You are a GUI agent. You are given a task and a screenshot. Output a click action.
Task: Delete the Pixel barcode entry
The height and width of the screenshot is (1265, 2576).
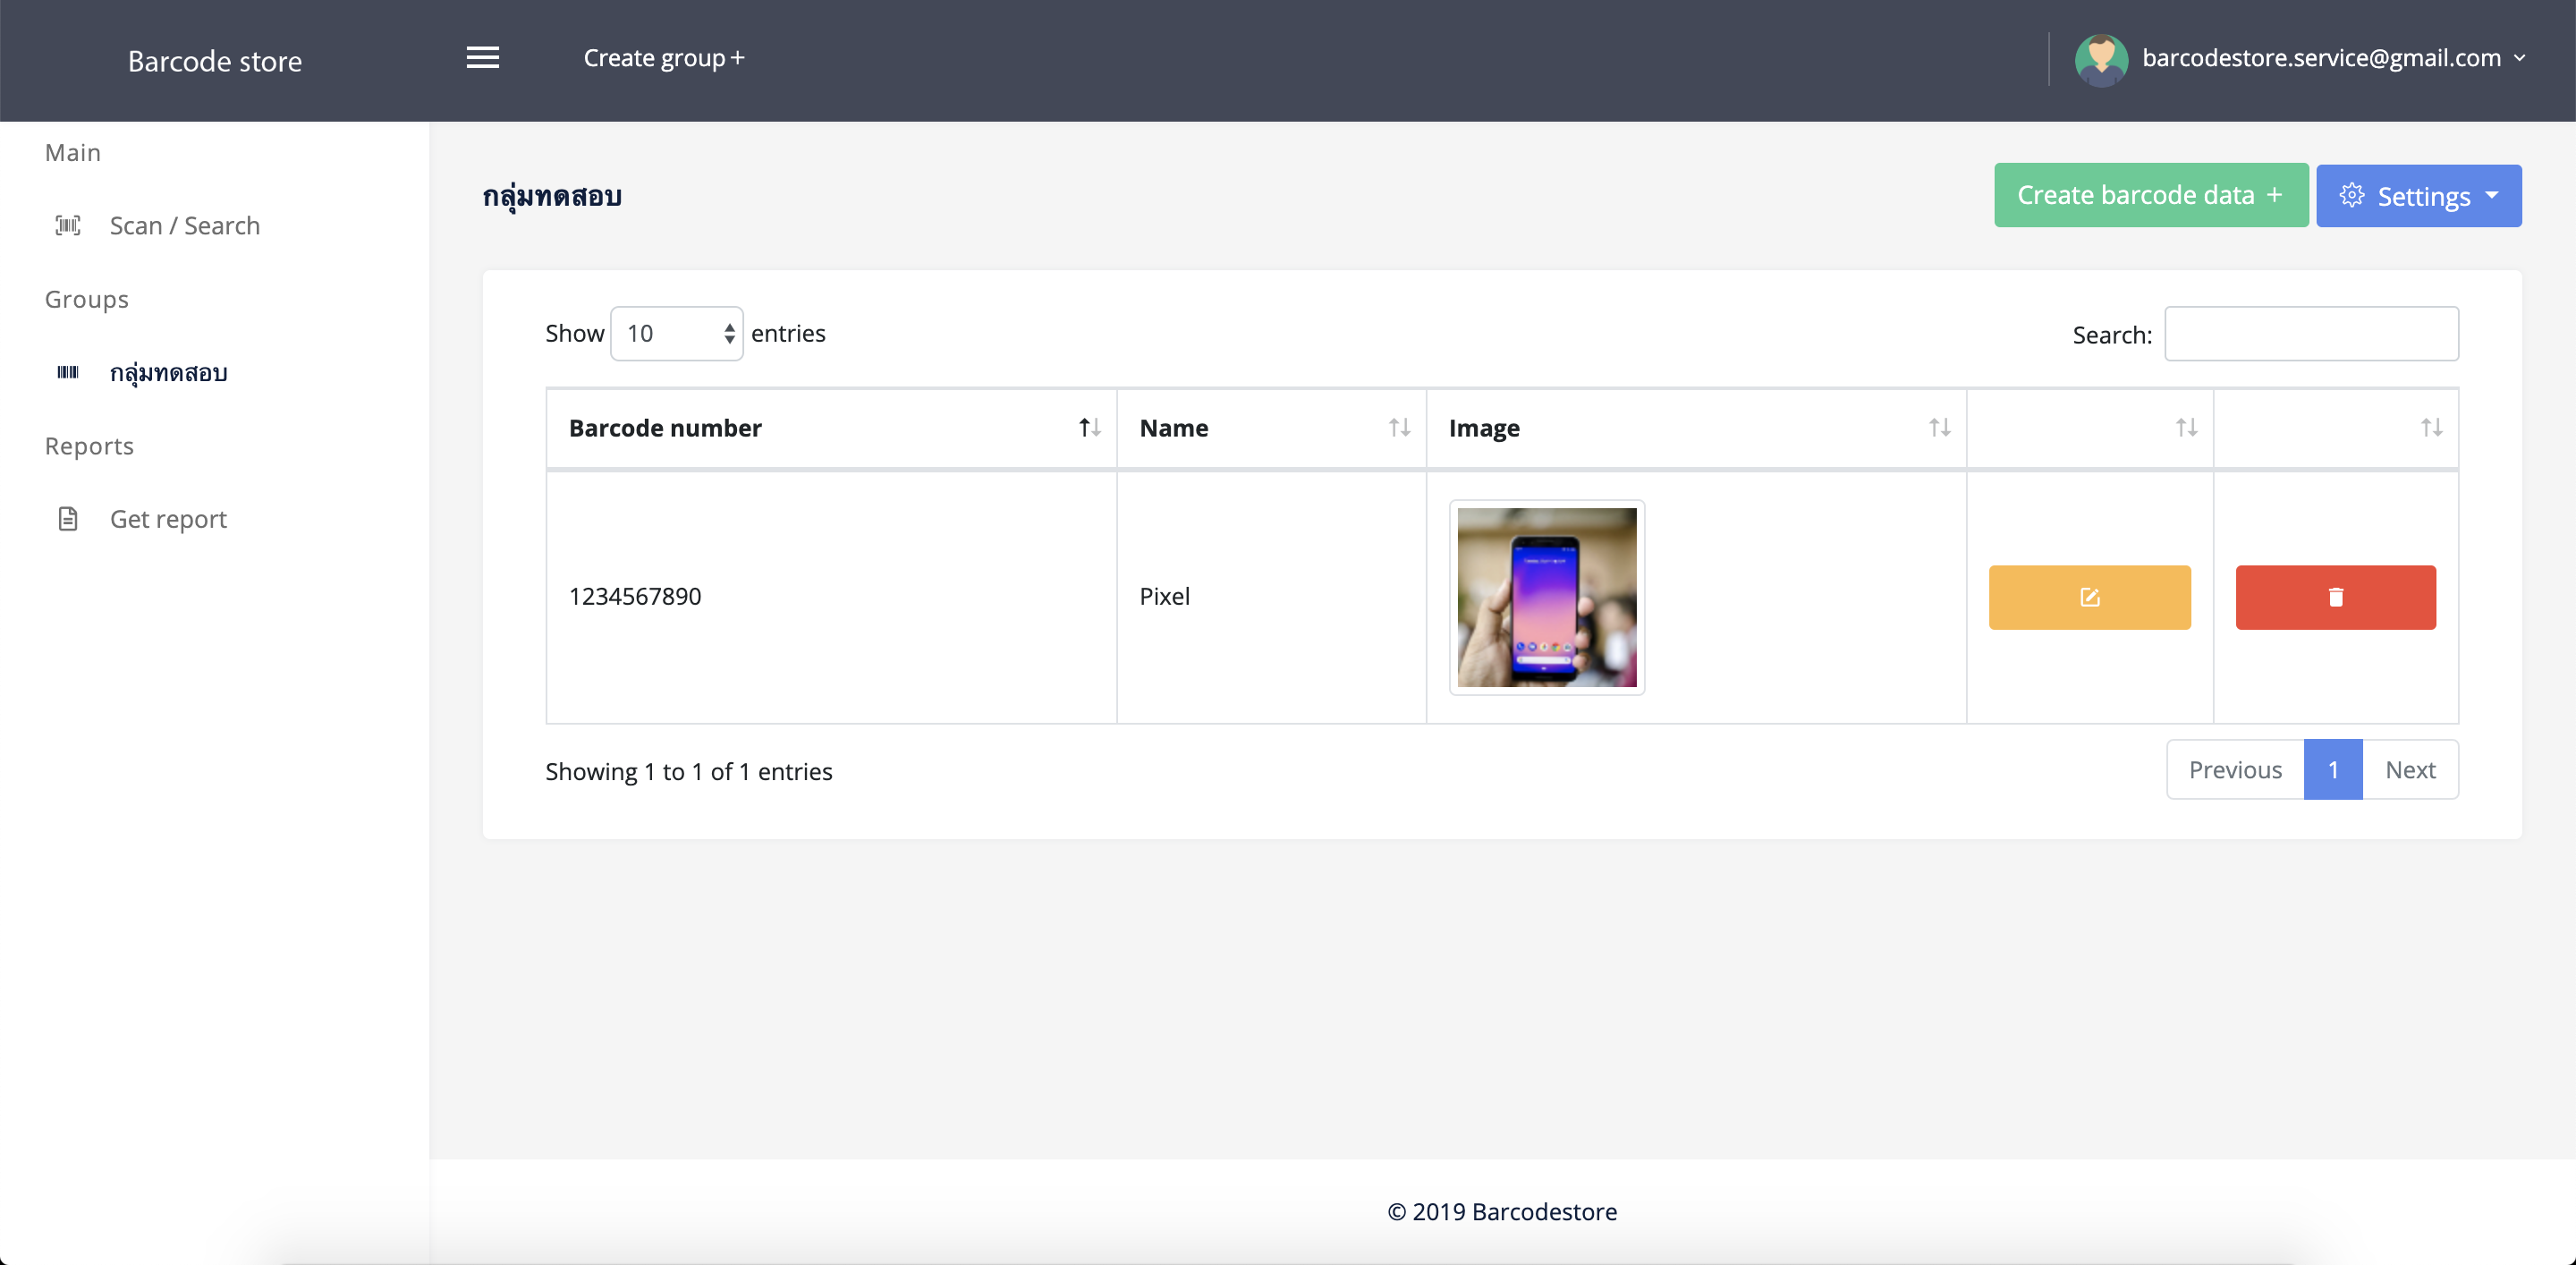pyautogui.click(x=2335, y=597)
